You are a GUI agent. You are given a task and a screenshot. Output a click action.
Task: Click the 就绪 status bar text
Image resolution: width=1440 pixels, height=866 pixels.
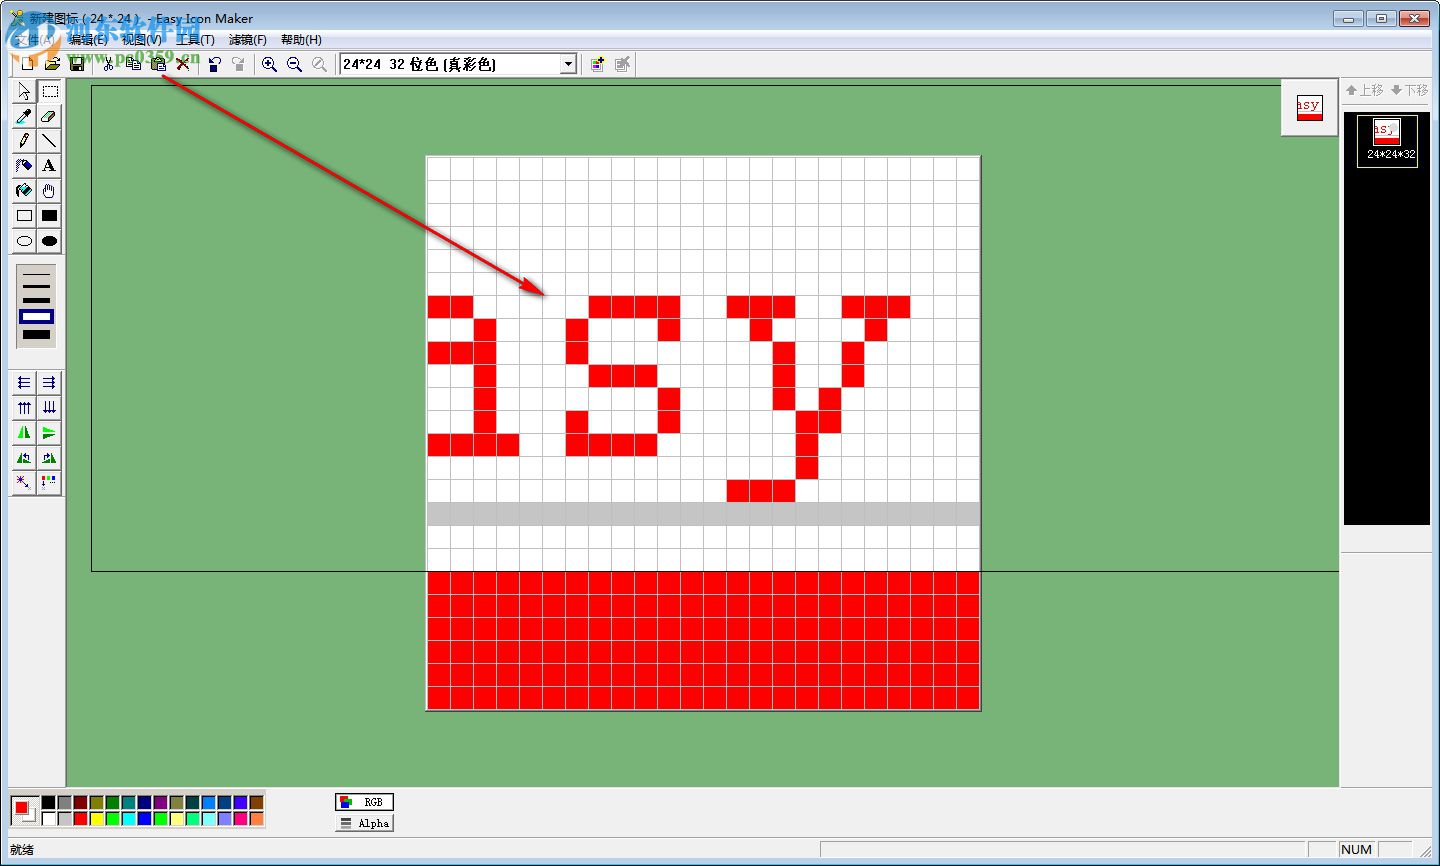click(x=22, y=850)
